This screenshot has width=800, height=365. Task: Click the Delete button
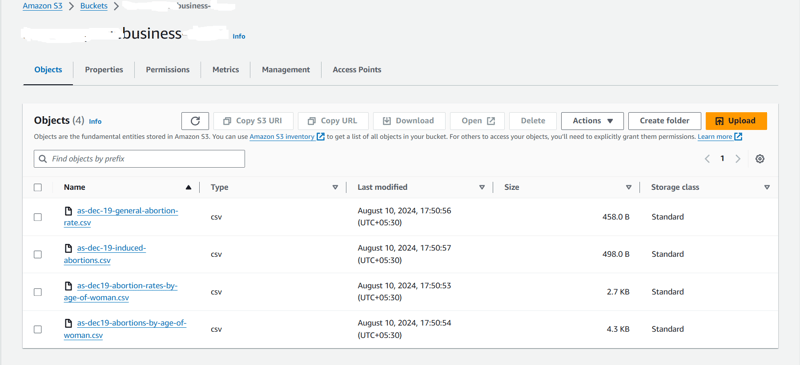pyautogui.click(x=533, y=121)
